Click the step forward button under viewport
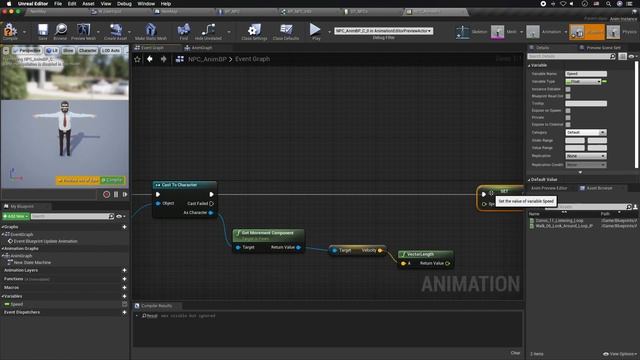 (125, 195)
